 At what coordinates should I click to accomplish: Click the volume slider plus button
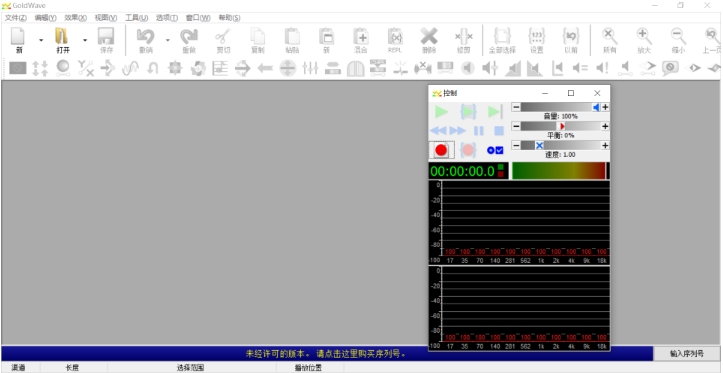[x=605, y=107]
